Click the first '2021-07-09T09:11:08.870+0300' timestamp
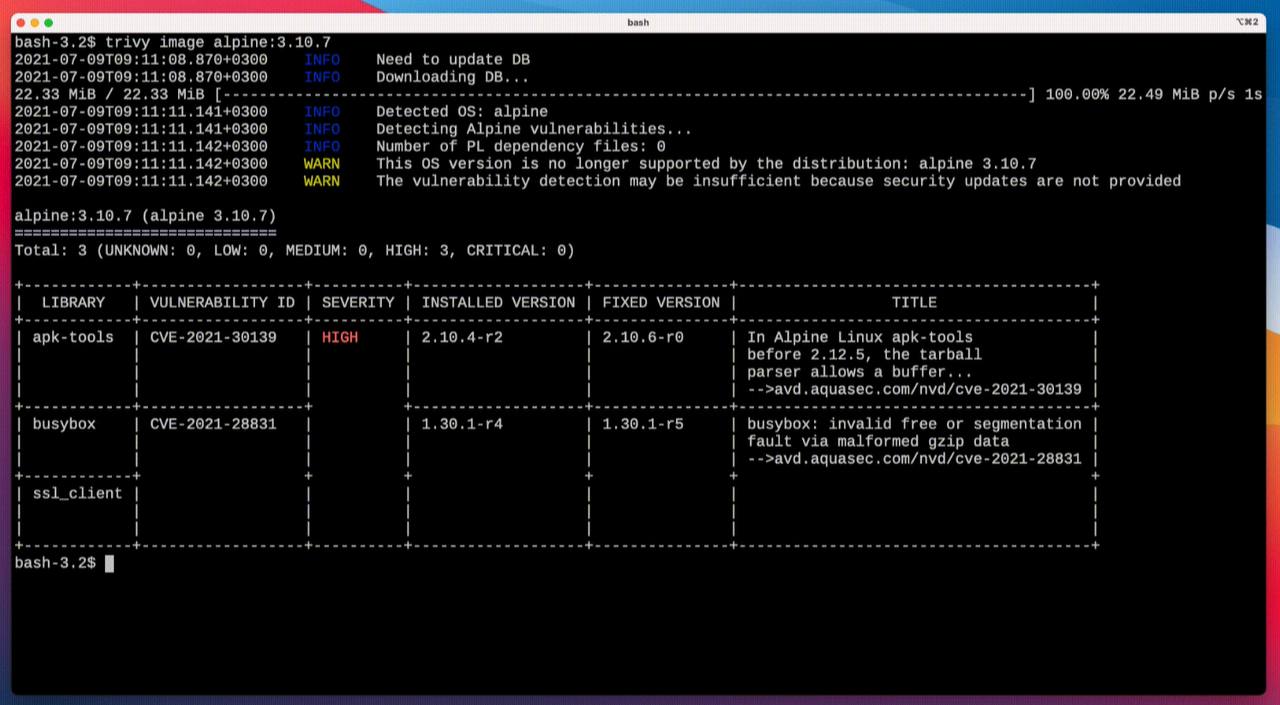 point(141,60)
